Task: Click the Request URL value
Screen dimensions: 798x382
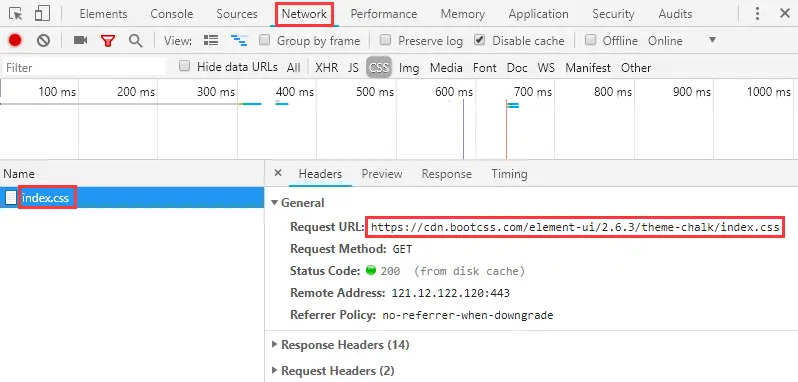Action: point(575,227)
